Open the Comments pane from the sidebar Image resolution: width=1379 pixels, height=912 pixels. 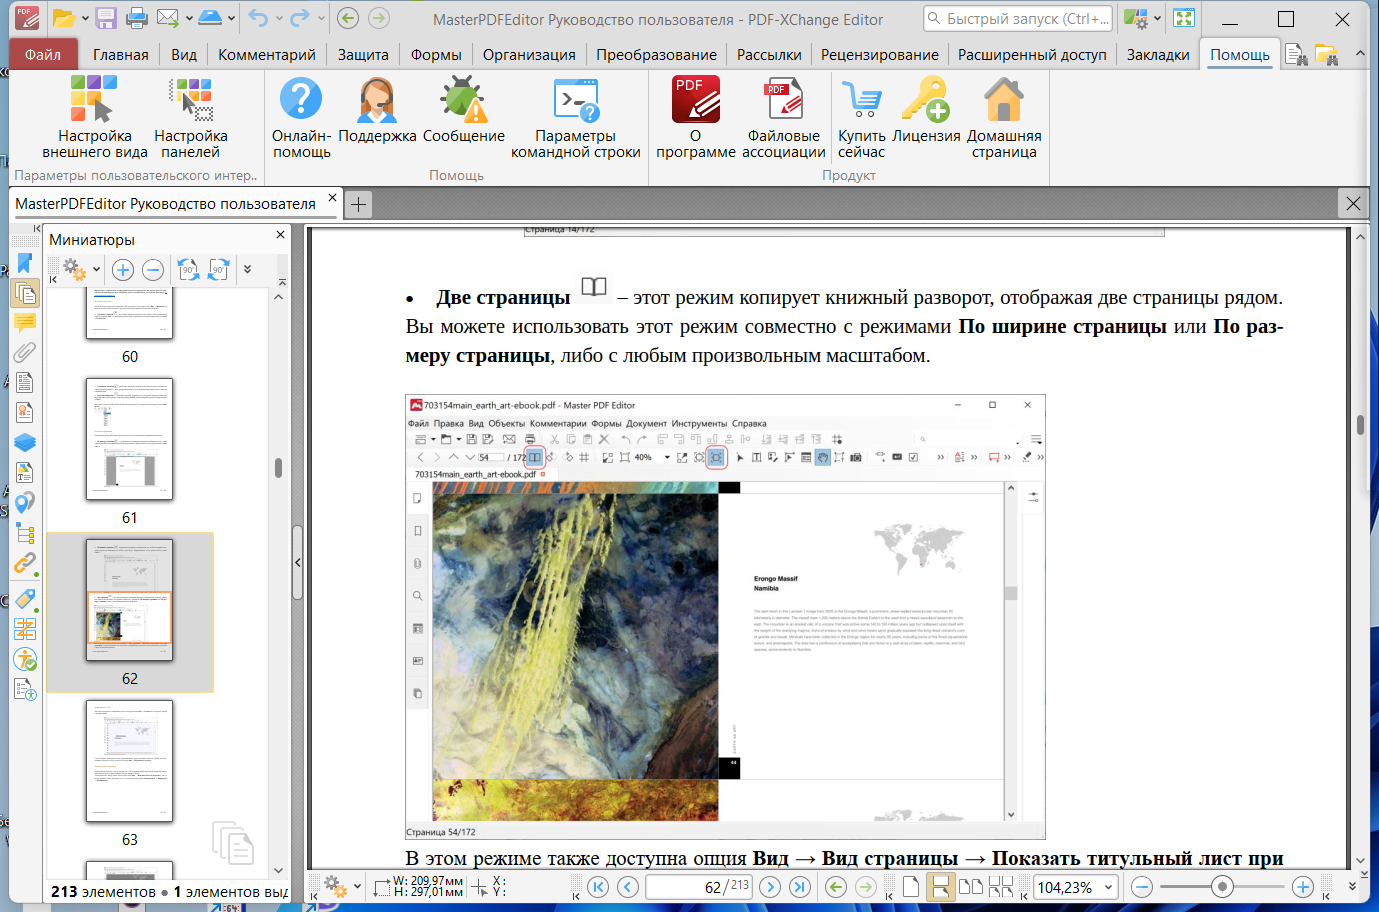[24, 323]
